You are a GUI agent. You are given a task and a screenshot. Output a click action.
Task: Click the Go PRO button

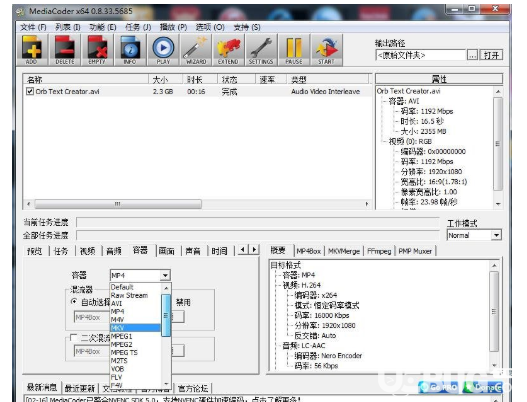pyautogui.click(x=438, y=387)
